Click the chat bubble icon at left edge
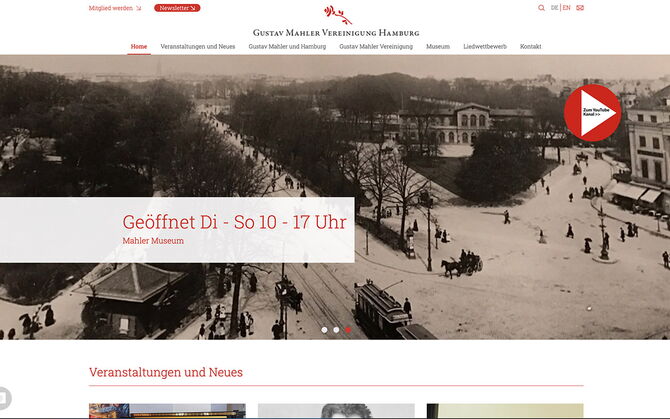This screenshot has width=670, height=419. click(x=4, y=398)
